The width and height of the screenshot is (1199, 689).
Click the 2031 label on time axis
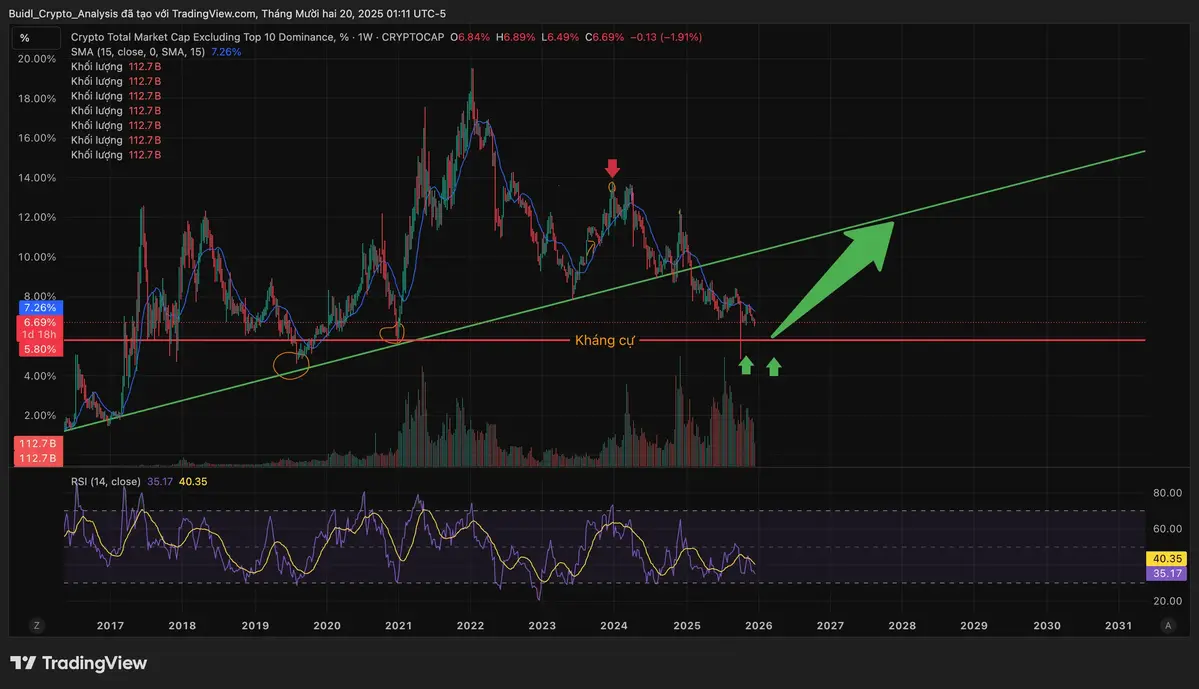1118,625
